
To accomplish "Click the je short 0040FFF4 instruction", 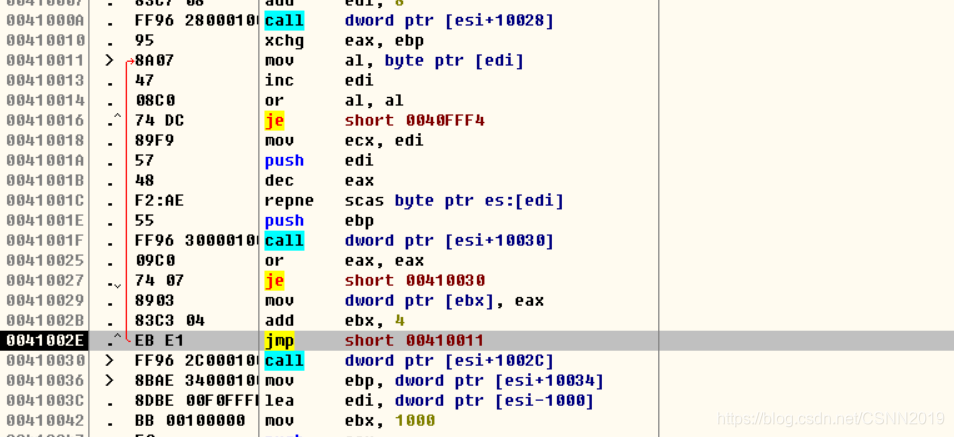I will click(x=375, y=121).
